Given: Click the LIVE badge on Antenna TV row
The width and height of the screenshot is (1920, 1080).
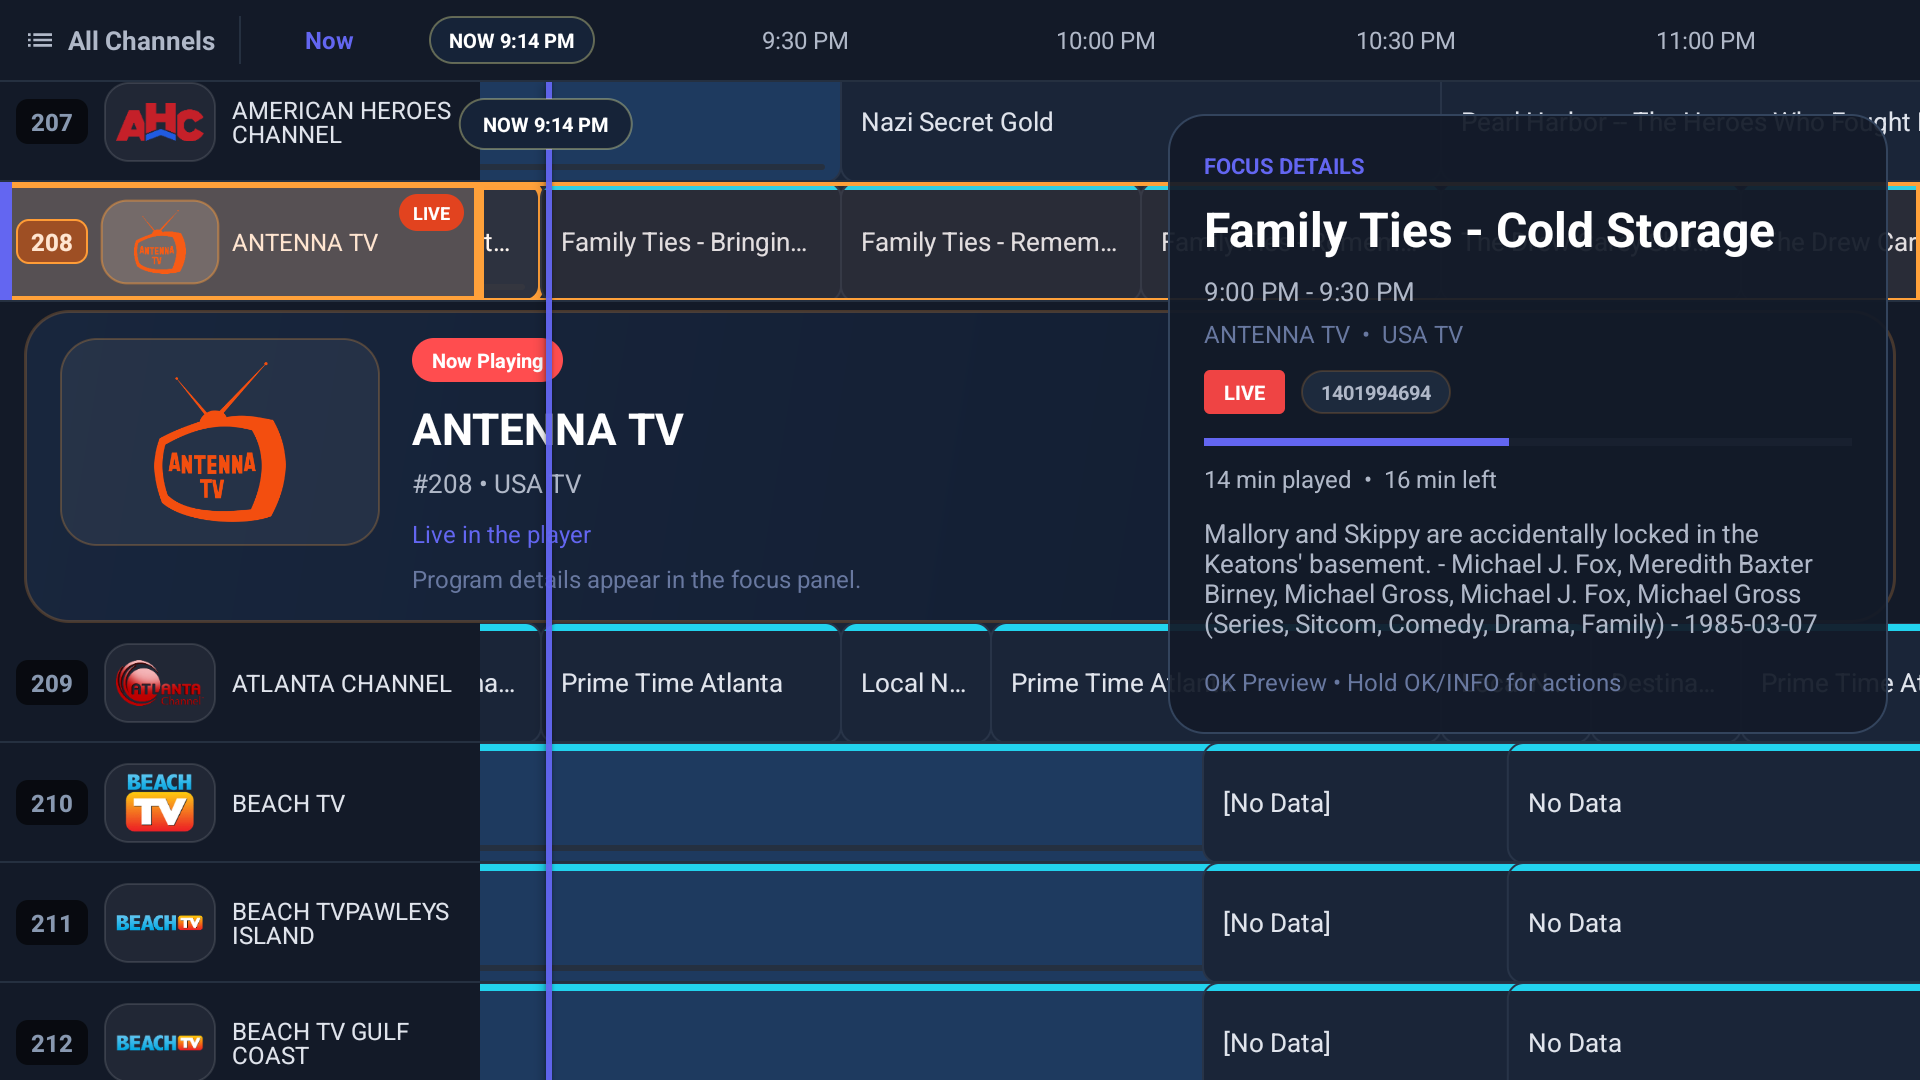Looking at the screenshot, I should pyautogui.click(x=431, y=213).
